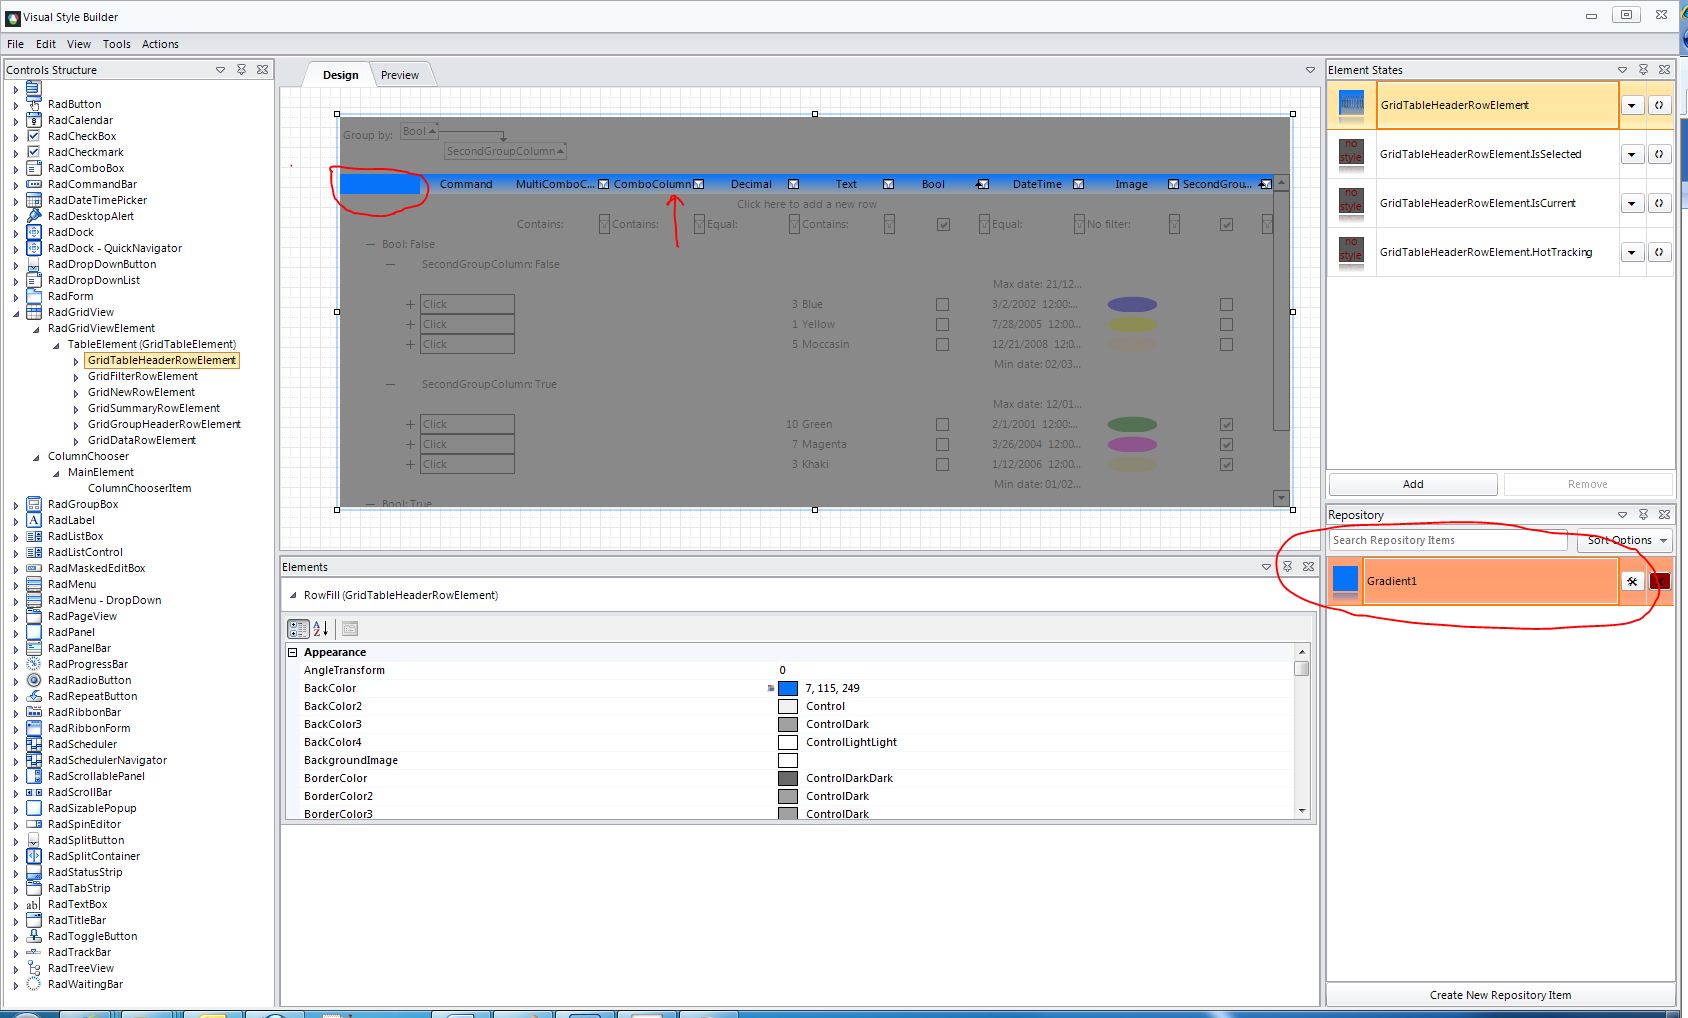Collapse the Appearance property category

tap(293, 652)
